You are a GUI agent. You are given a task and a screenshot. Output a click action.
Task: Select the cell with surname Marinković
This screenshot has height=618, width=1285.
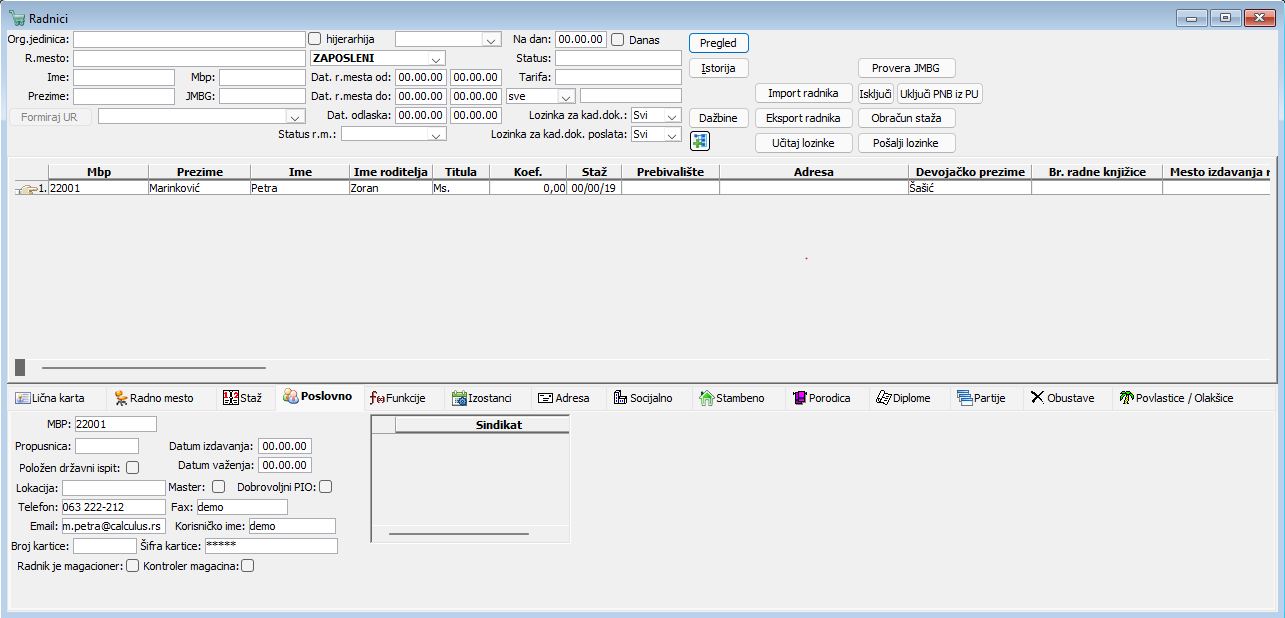[199, 187]
